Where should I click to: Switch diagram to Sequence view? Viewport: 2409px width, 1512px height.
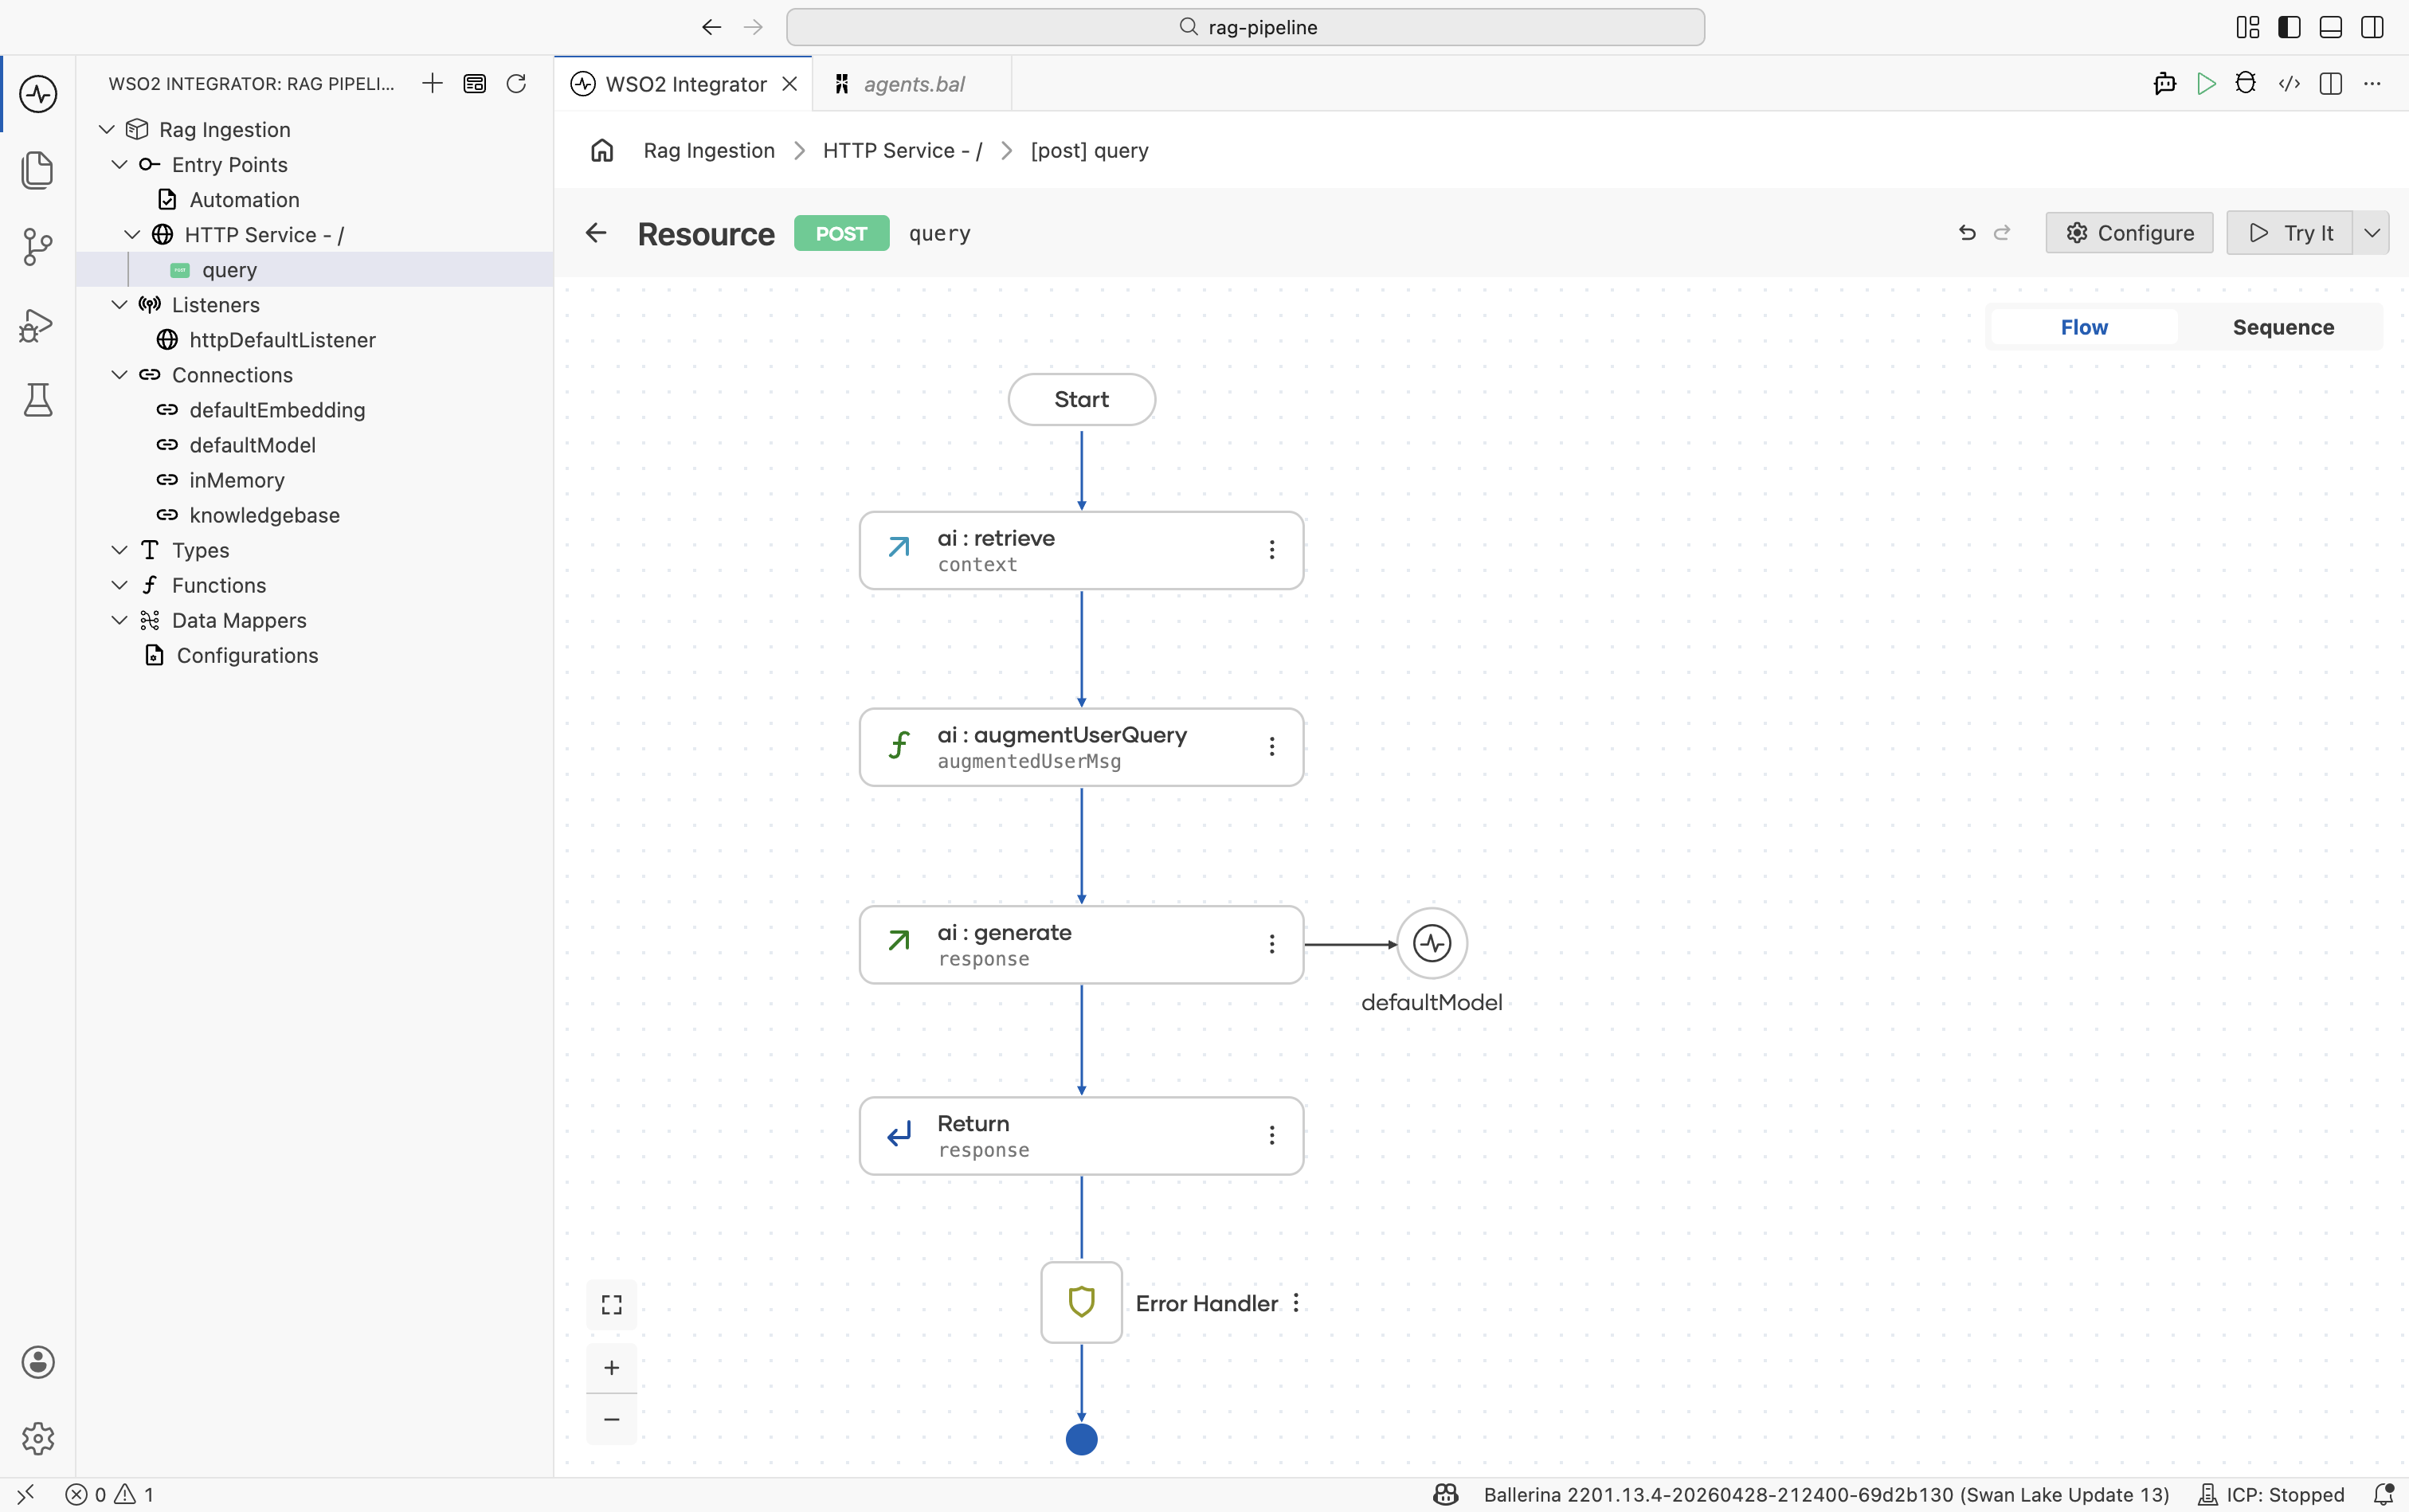[2283, 327]
